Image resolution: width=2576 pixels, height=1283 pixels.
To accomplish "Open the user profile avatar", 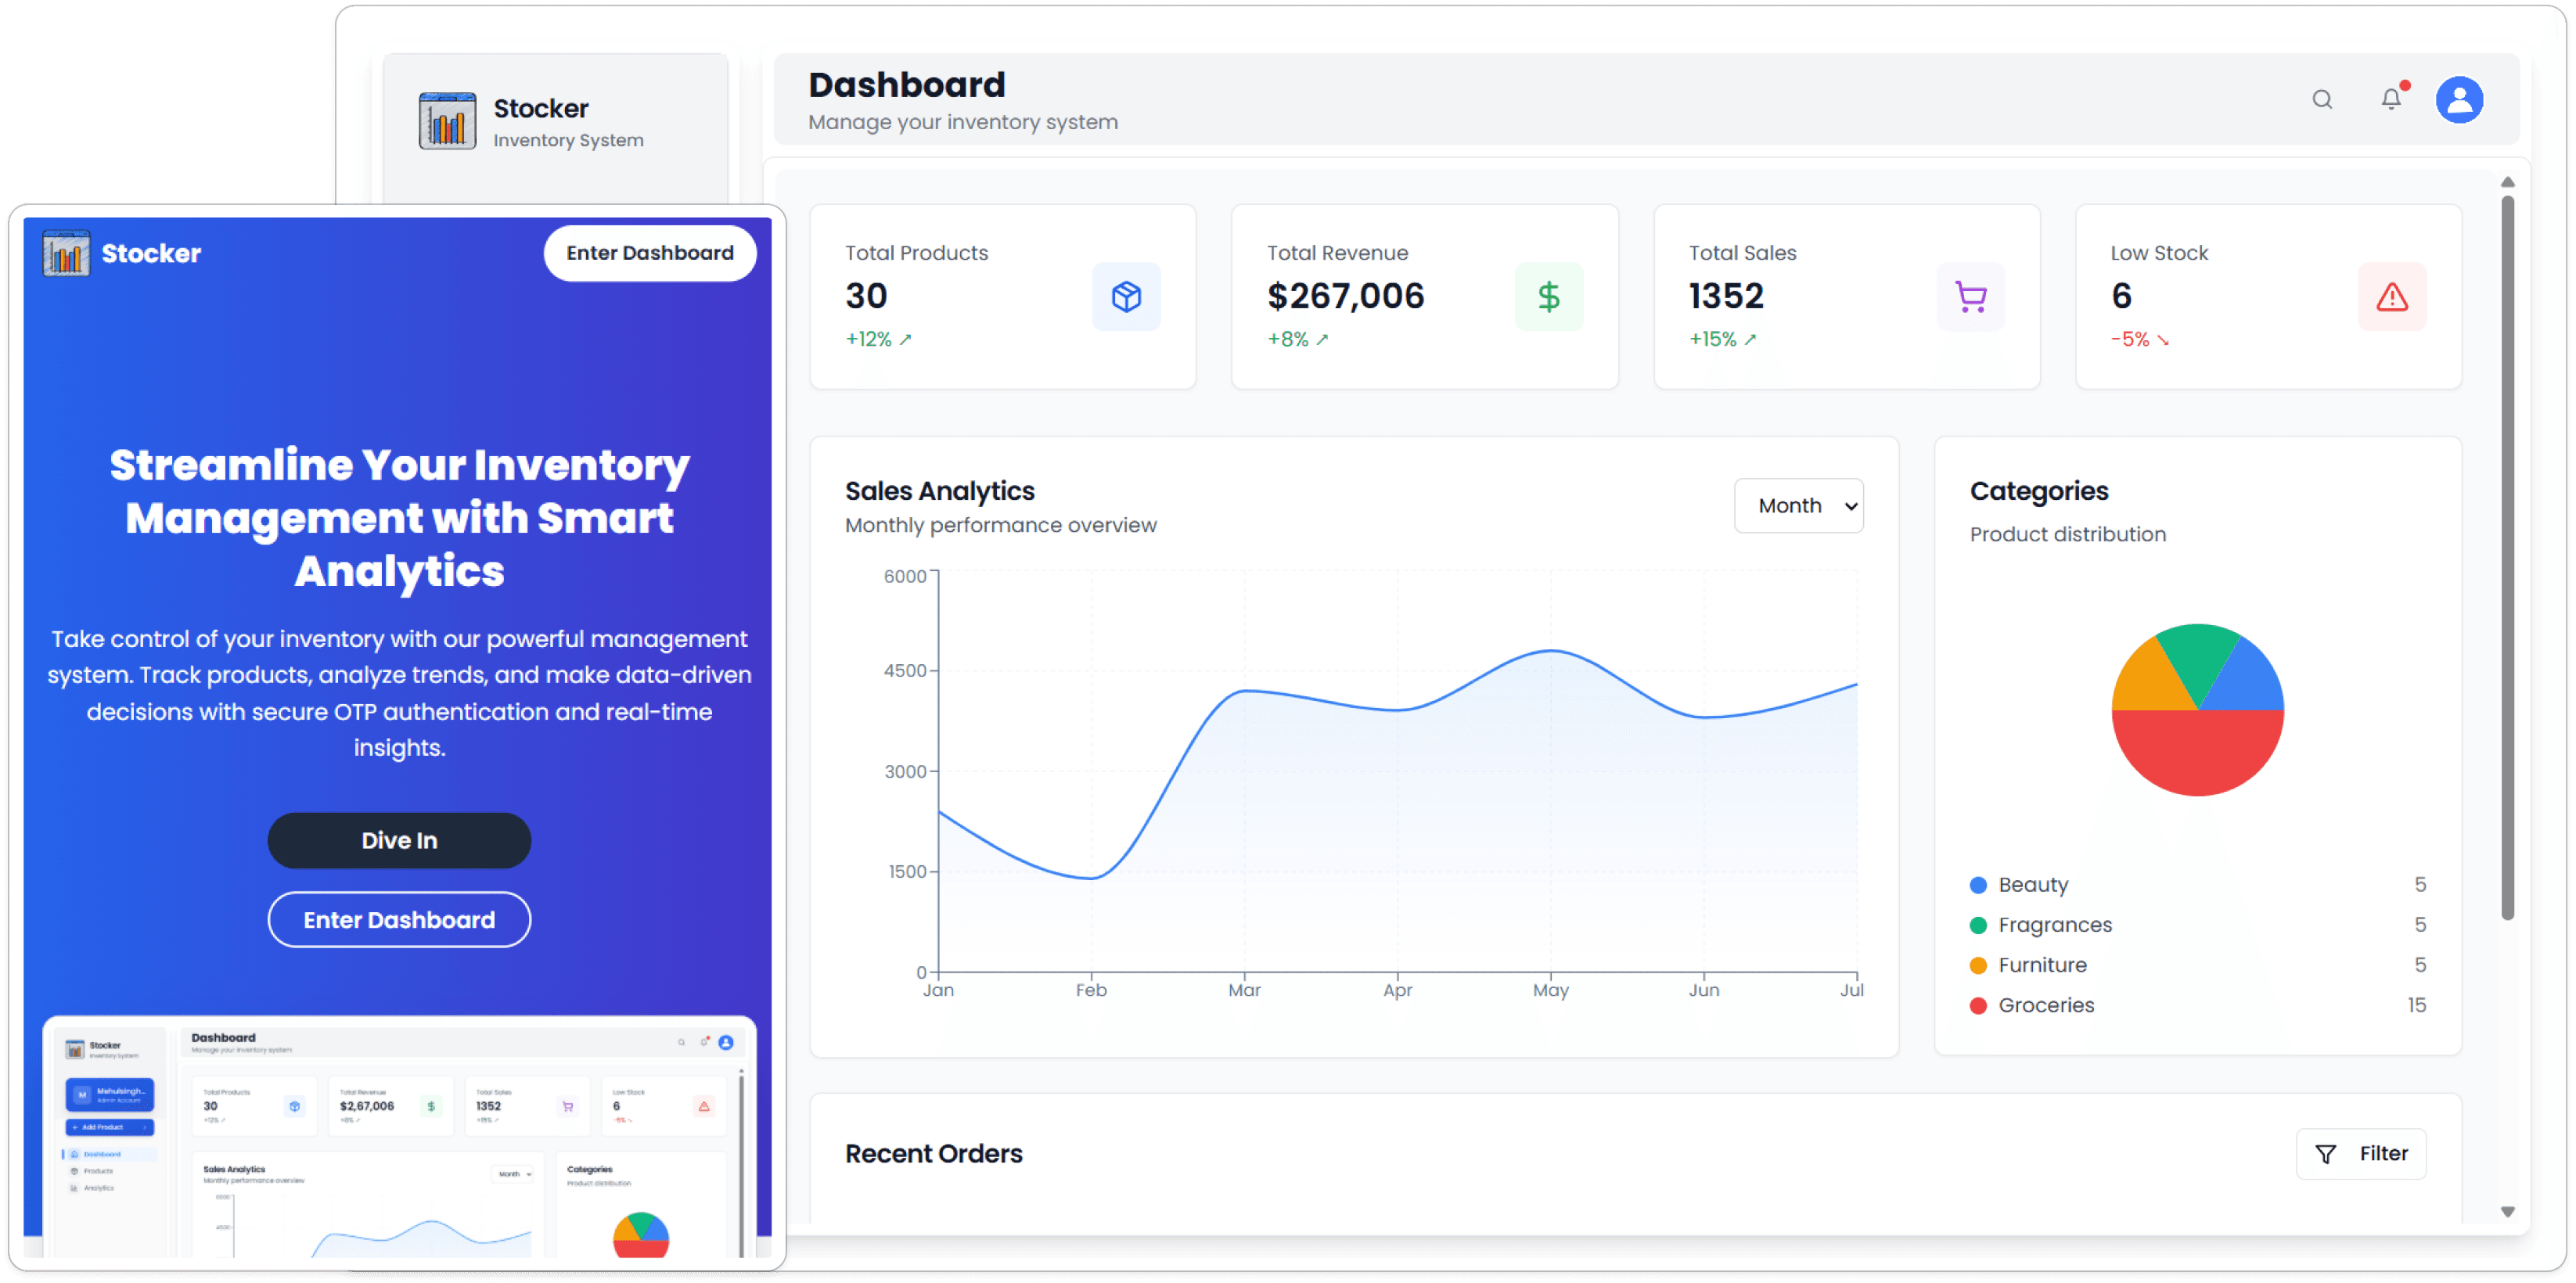I will click(x=2459, y=99).
